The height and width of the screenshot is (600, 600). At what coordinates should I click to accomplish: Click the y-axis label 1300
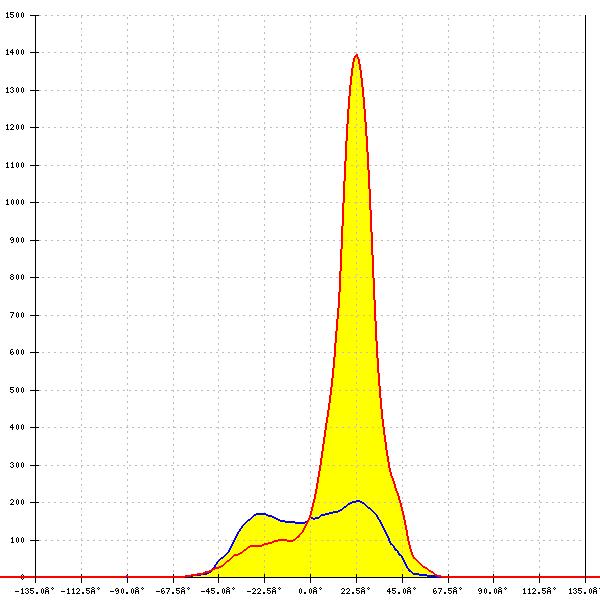pyautogui.click(x=15, y=90)
